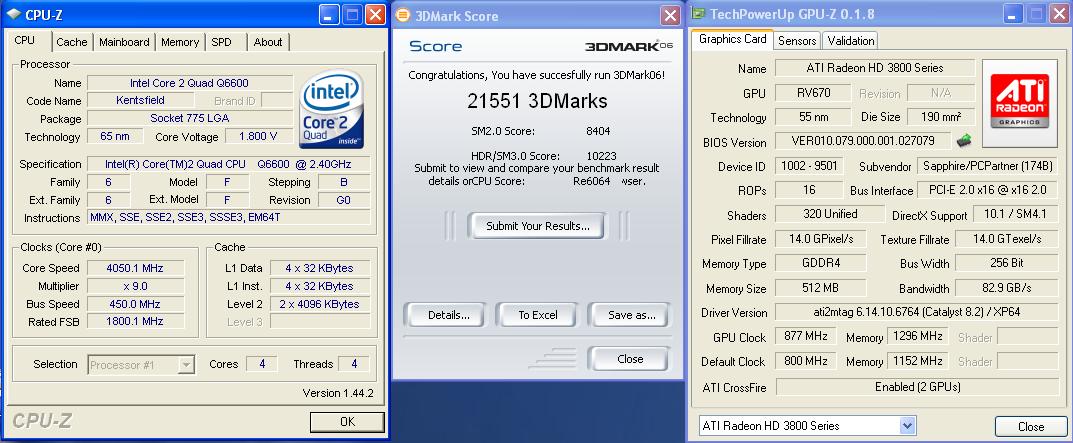Viewport: 1073px width, 443px height.
Task: Click the Socket 775 LGA package field
Action: 190,118
